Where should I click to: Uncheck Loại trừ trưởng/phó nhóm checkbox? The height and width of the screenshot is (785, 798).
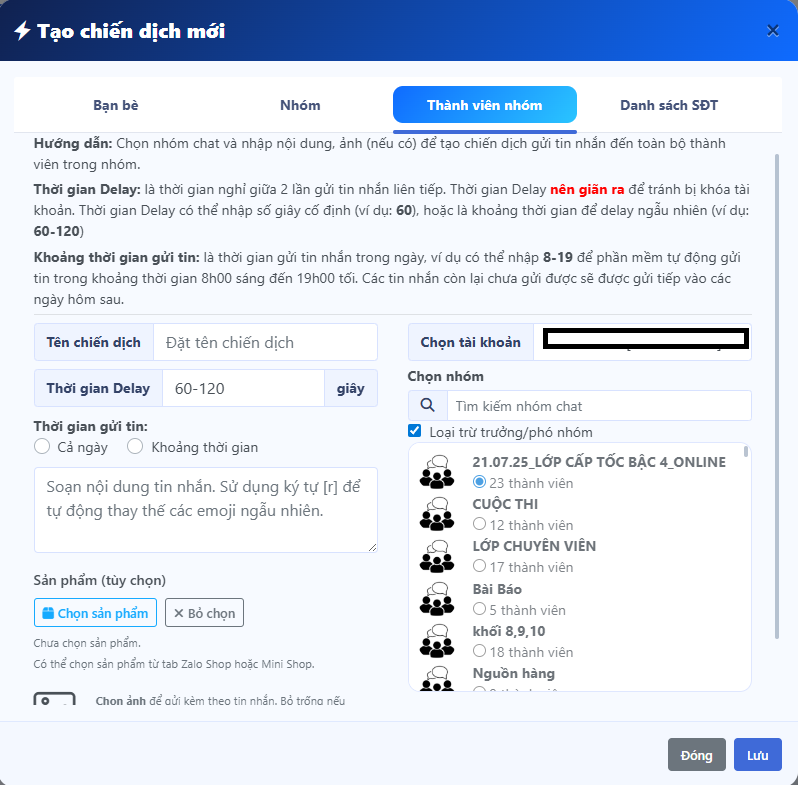tap(415, 431)
